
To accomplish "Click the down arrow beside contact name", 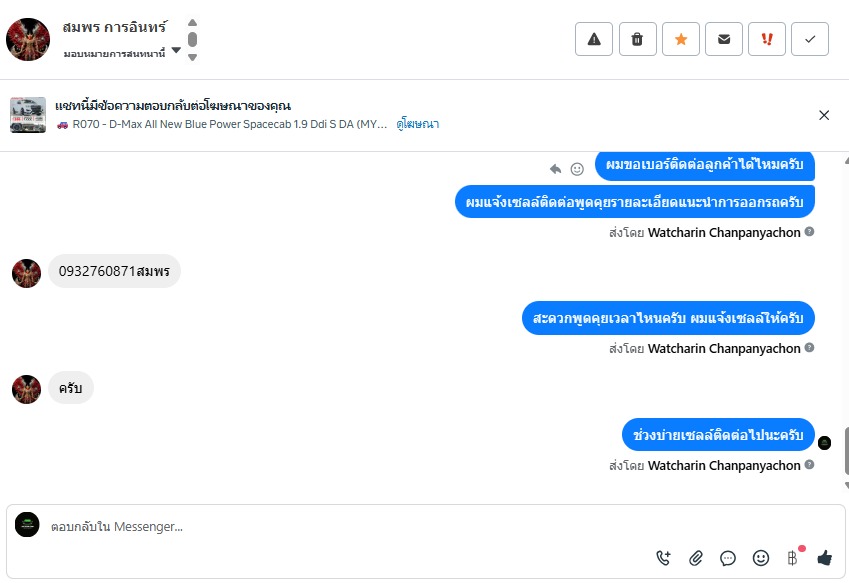I will [x=192, y=57].
